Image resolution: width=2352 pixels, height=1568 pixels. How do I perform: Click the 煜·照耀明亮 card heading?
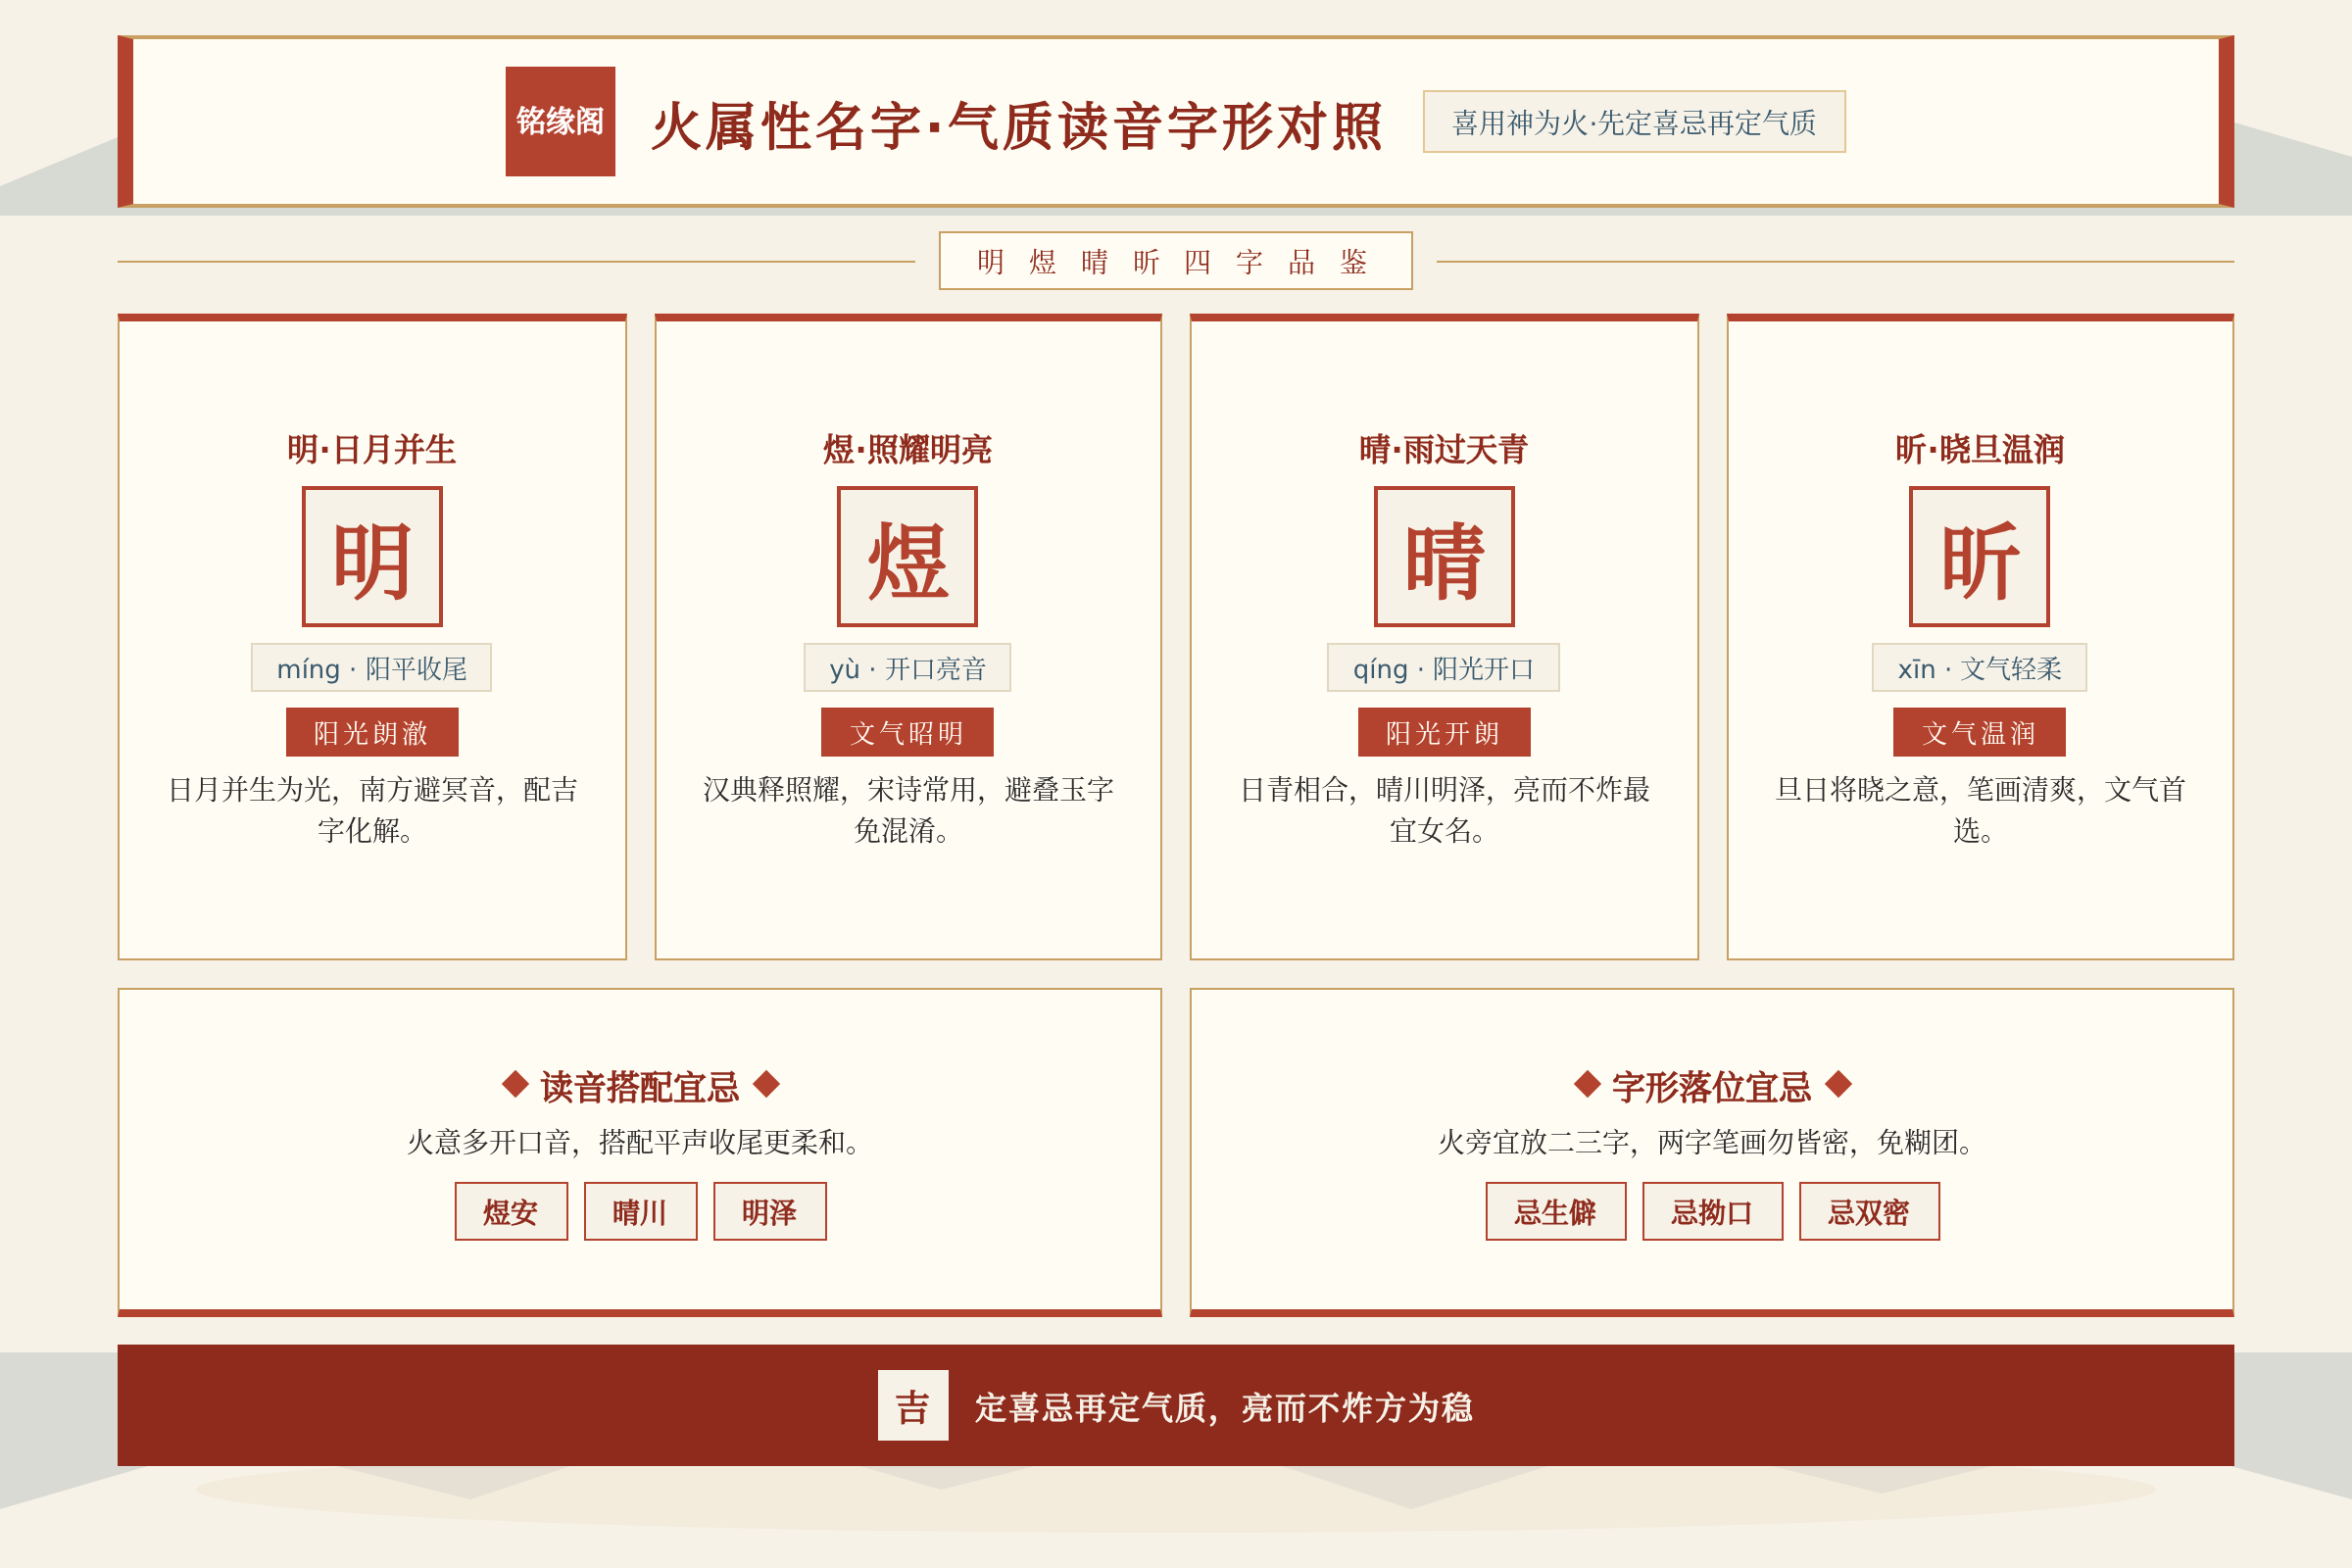click(x=907, y=449)
